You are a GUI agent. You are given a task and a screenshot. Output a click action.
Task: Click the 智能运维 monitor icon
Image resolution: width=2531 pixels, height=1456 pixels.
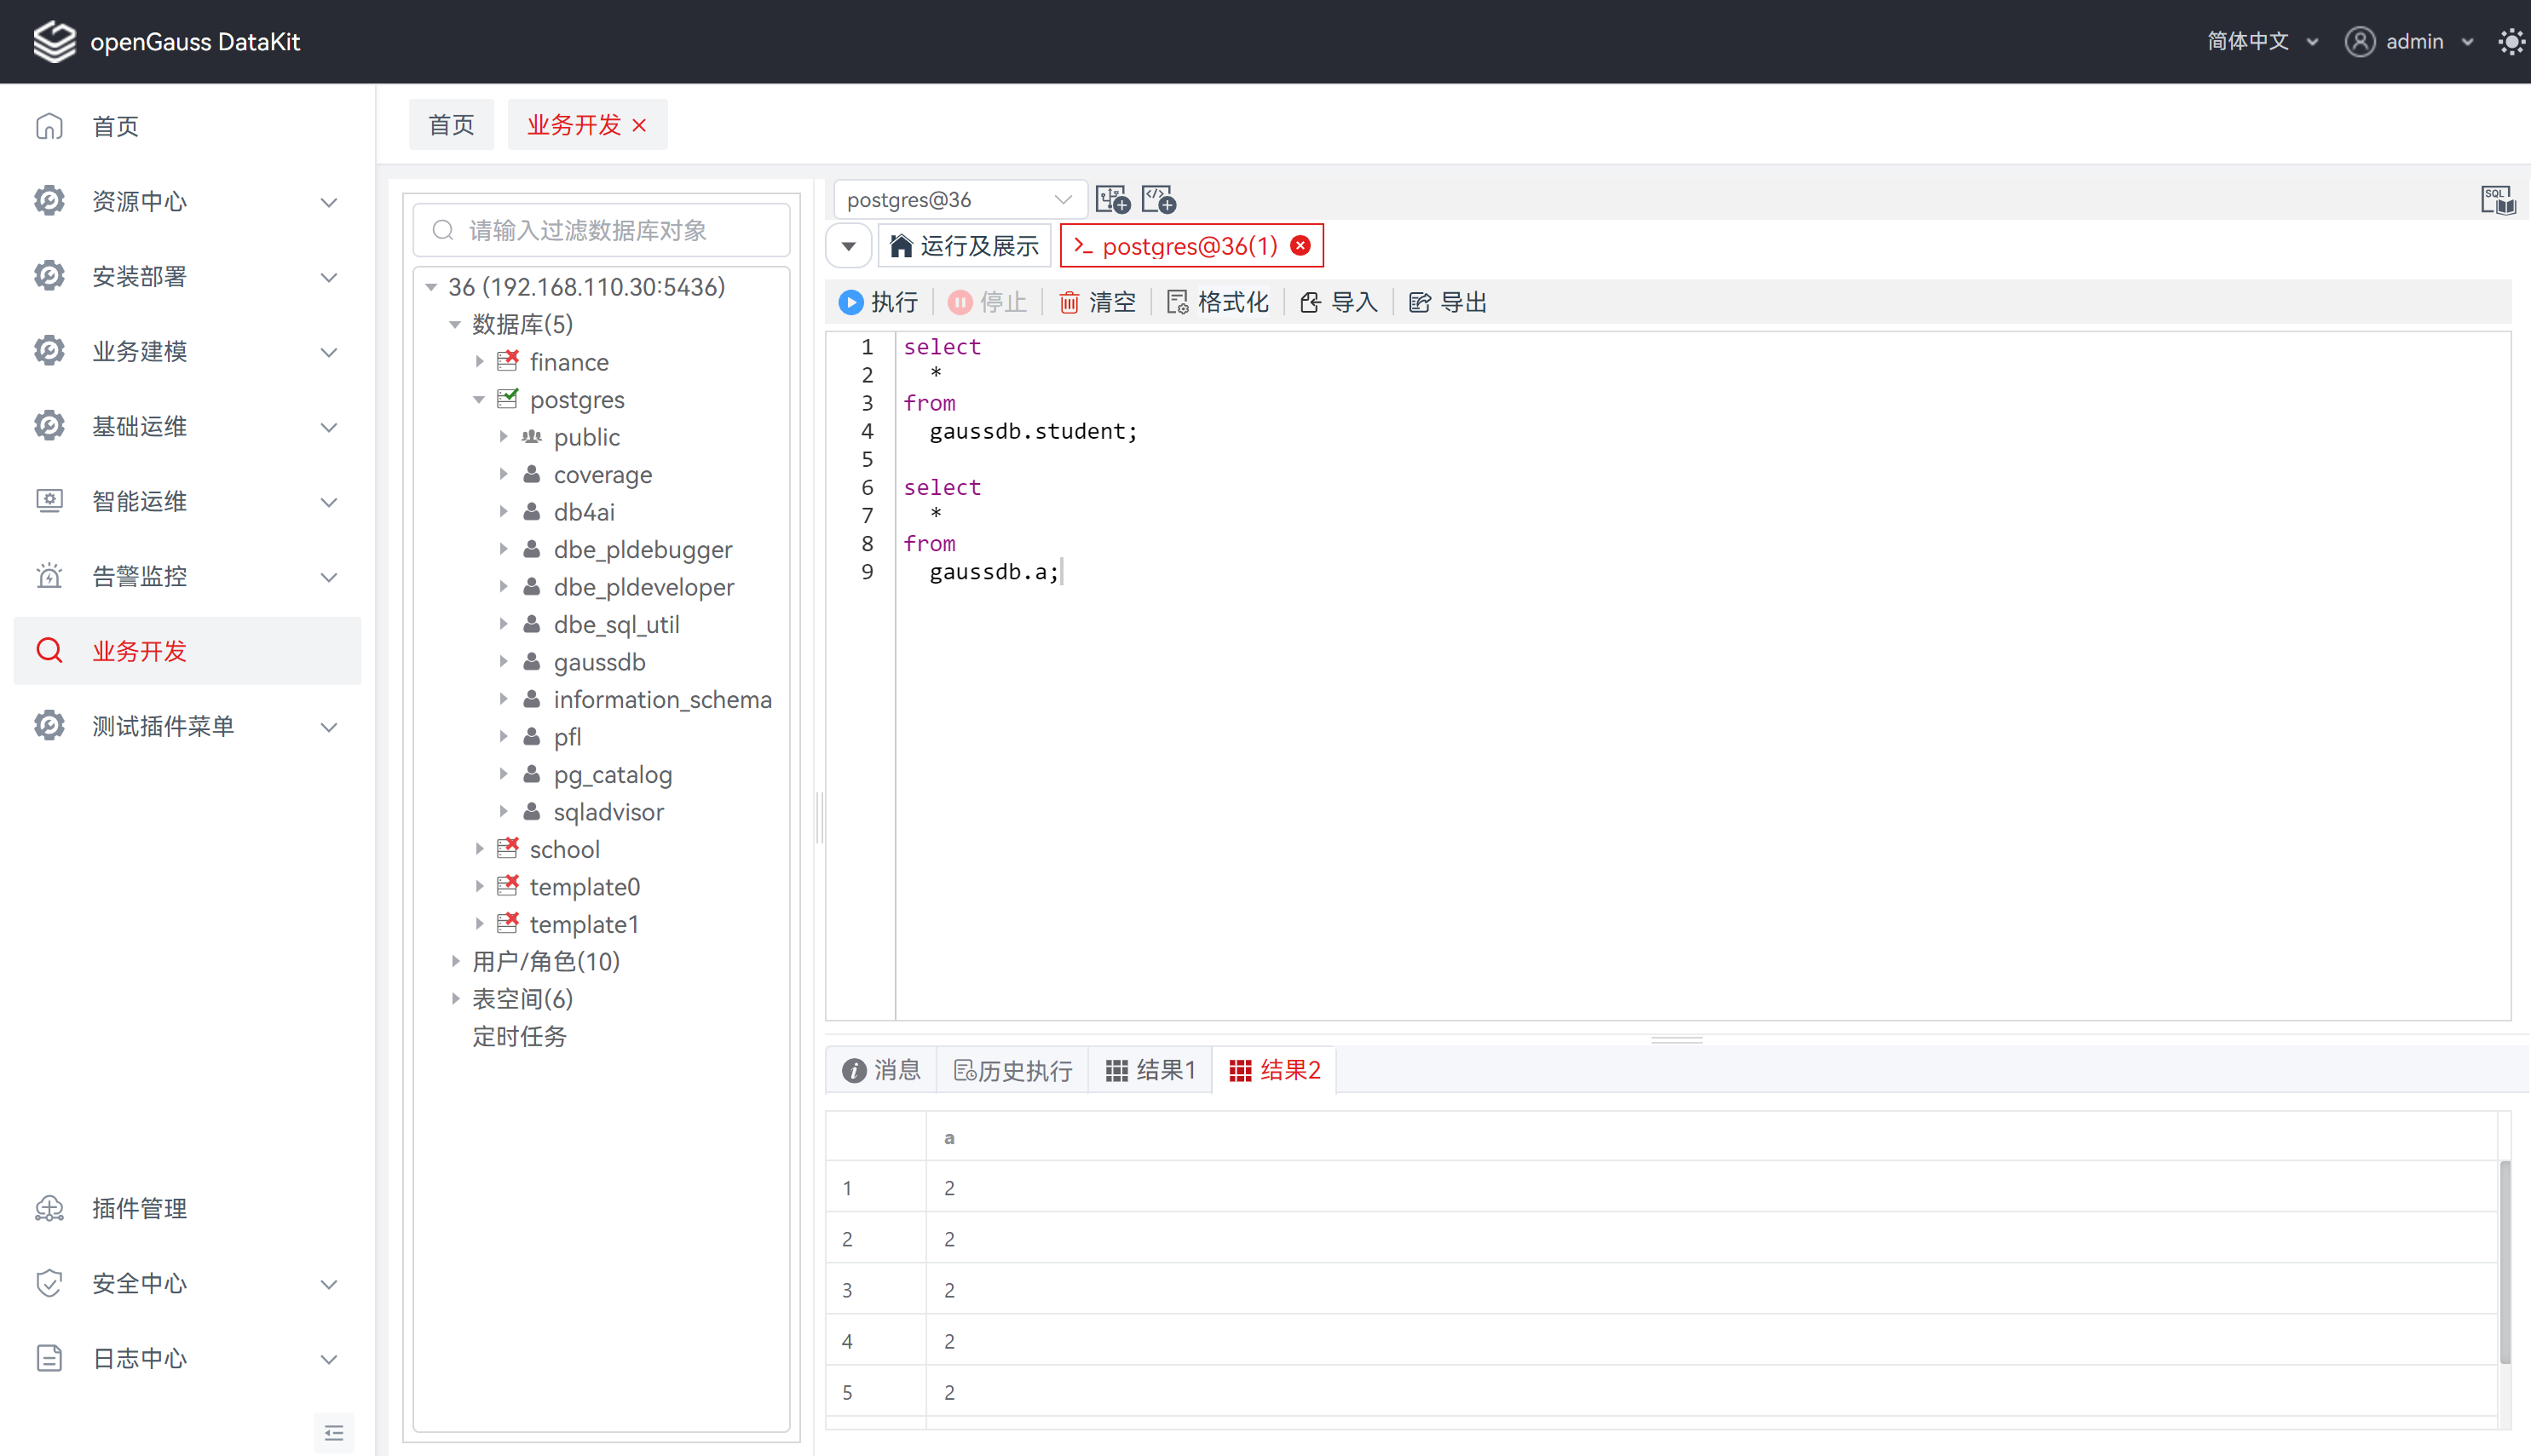49,501
